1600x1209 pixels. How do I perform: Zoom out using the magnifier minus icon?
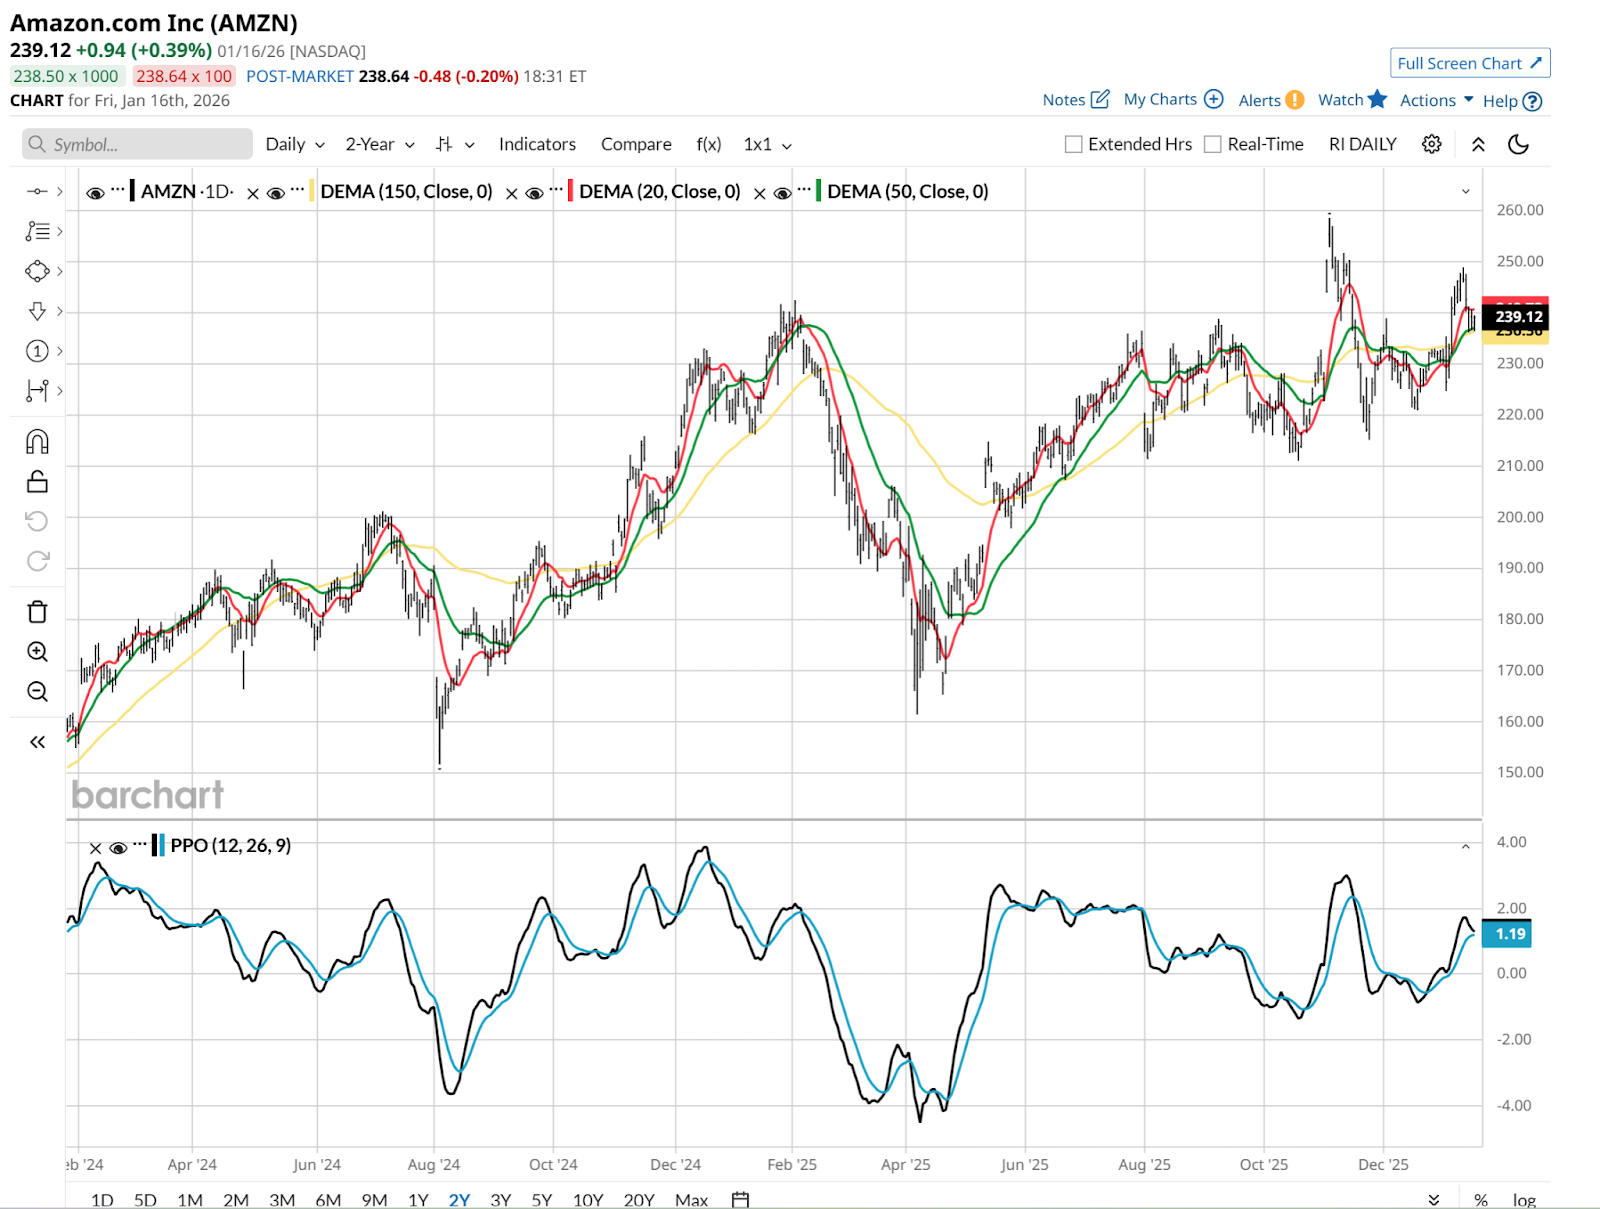37,692
